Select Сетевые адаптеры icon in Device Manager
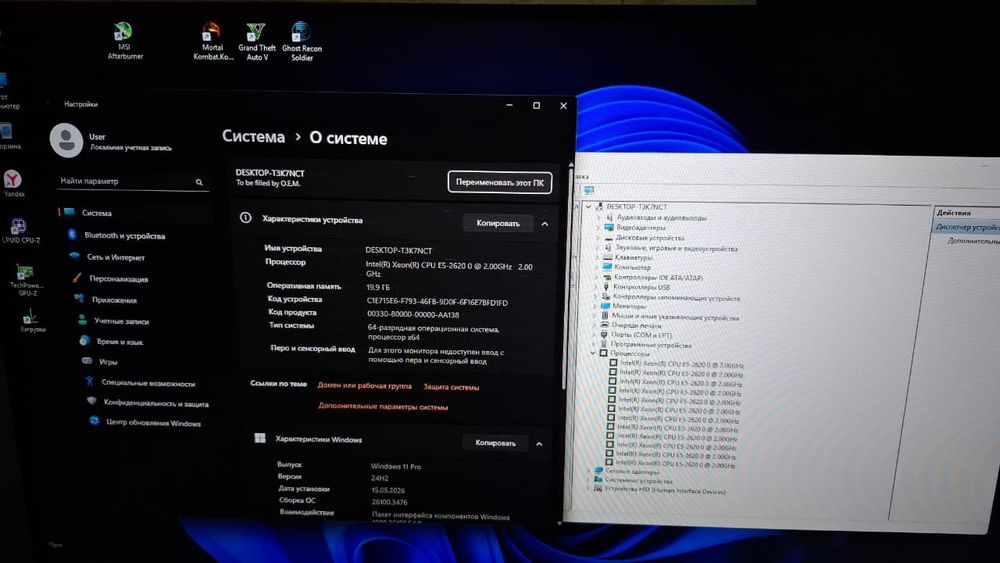The image size is (1000, 563). point(598,471)
